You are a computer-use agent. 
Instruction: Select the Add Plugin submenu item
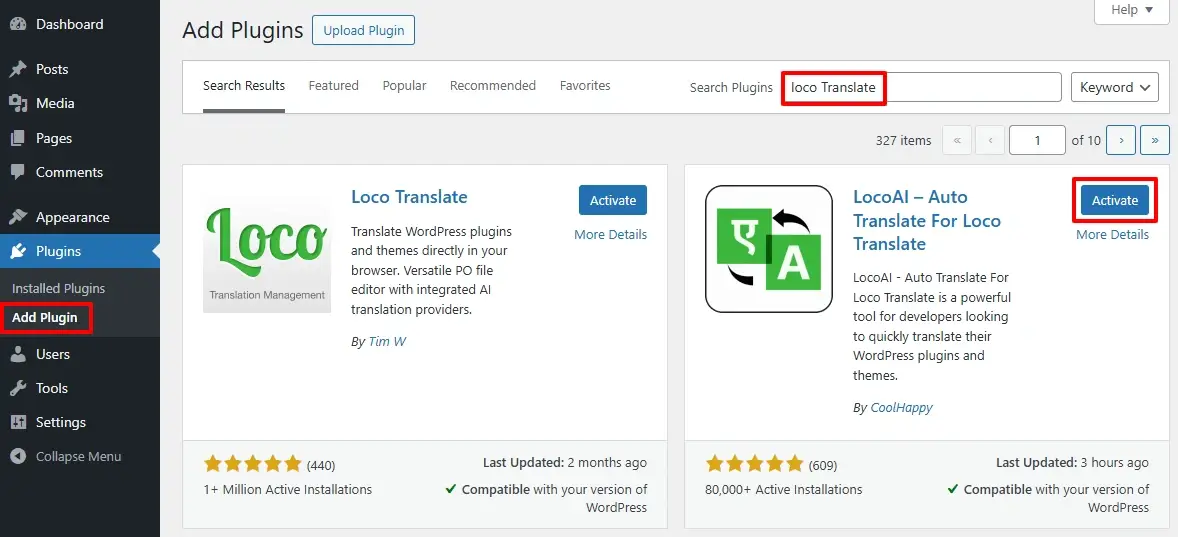pyautogui.click(x=45, y=318)
